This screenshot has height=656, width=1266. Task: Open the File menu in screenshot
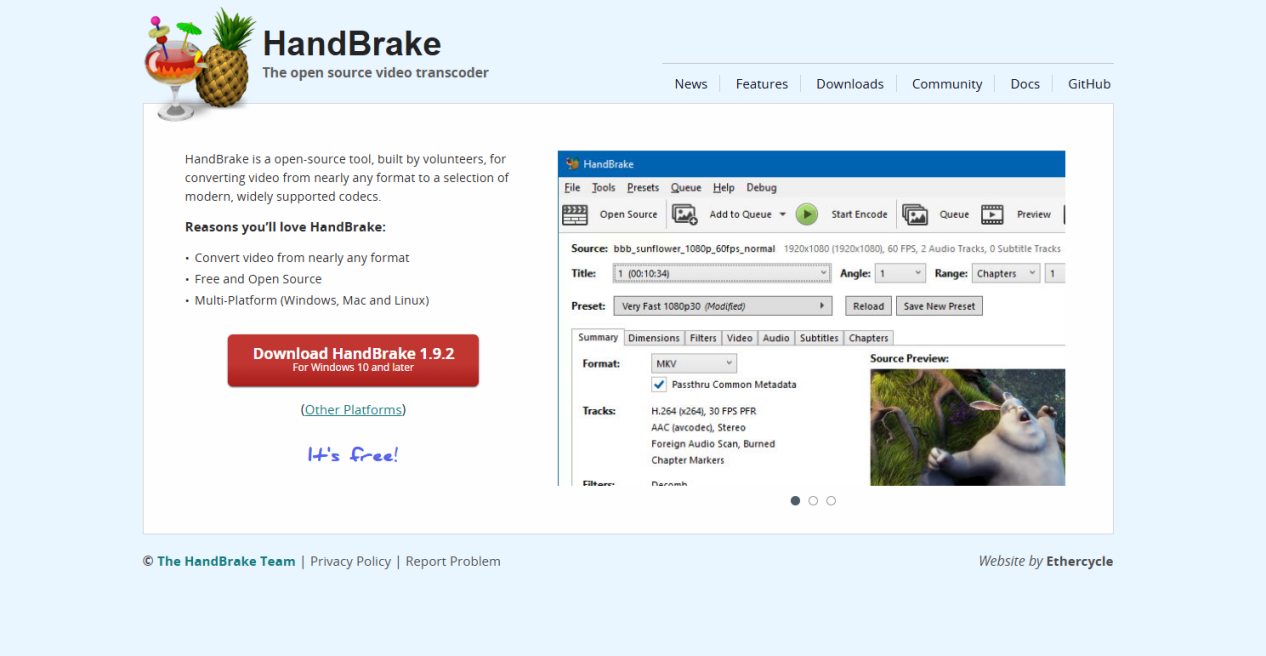pyautogui.click(x=572, y=187)
